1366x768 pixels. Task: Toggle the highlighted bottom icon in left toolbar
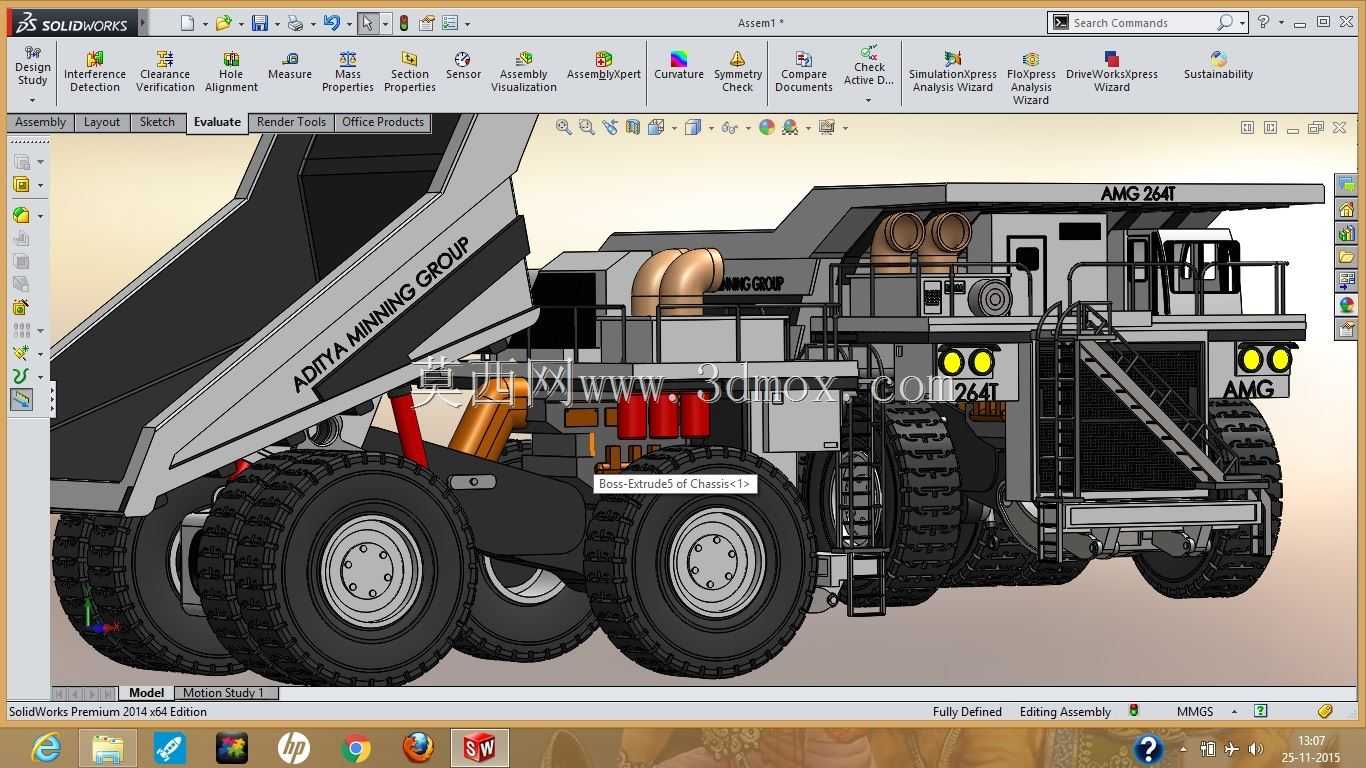pos(21,400)
